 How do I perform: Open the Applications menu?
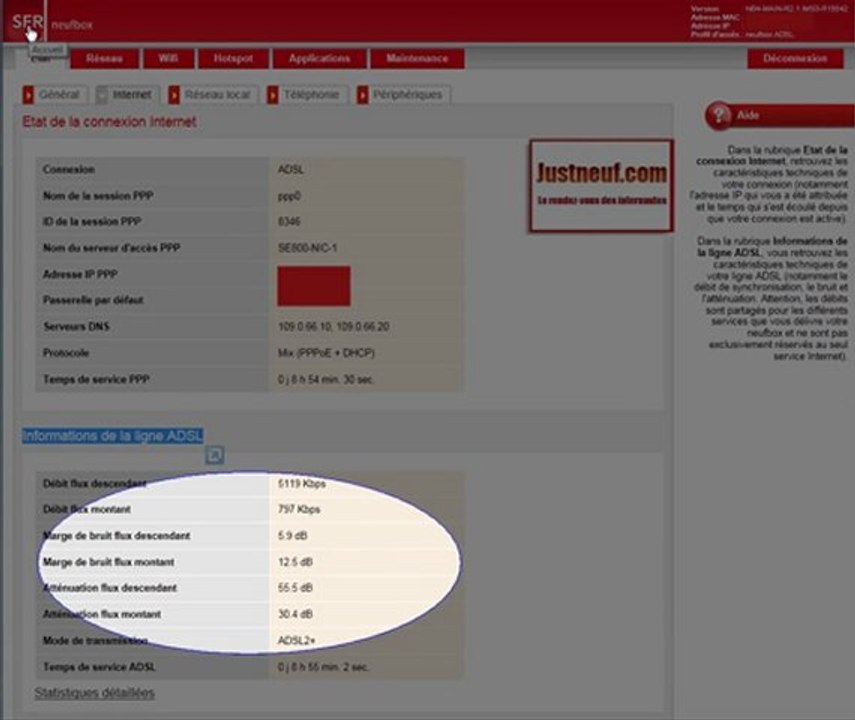[320, 58]
